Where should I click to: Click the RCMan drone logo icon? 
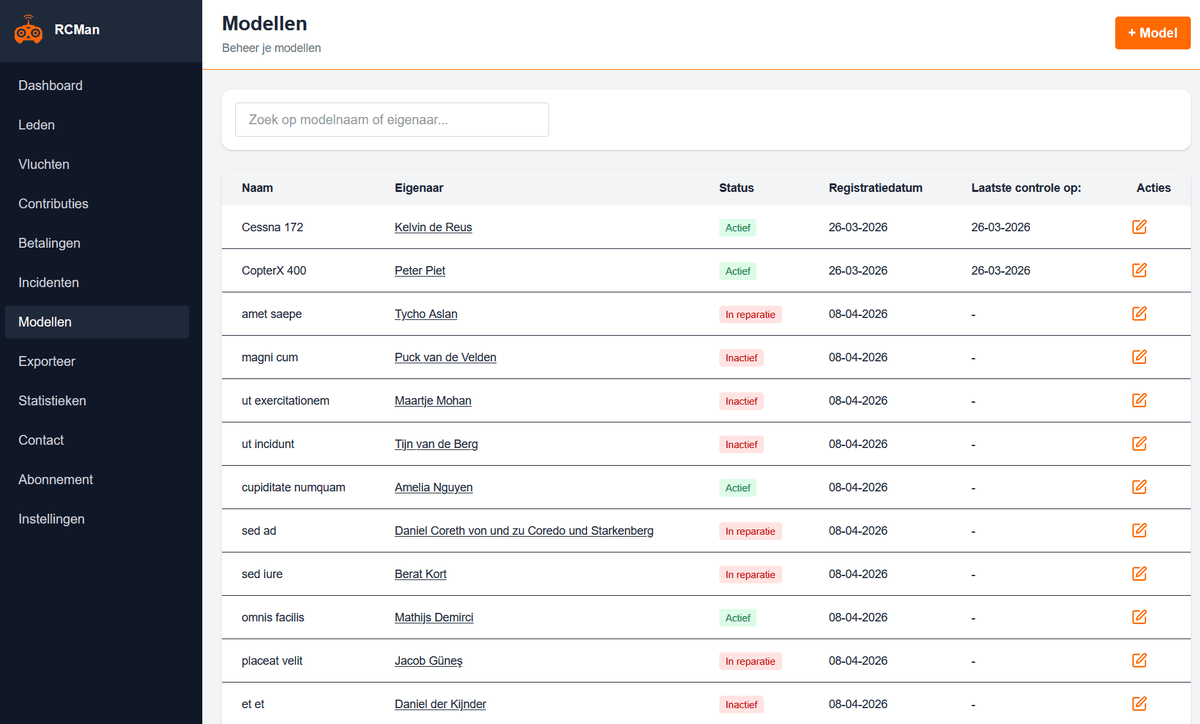28,31
